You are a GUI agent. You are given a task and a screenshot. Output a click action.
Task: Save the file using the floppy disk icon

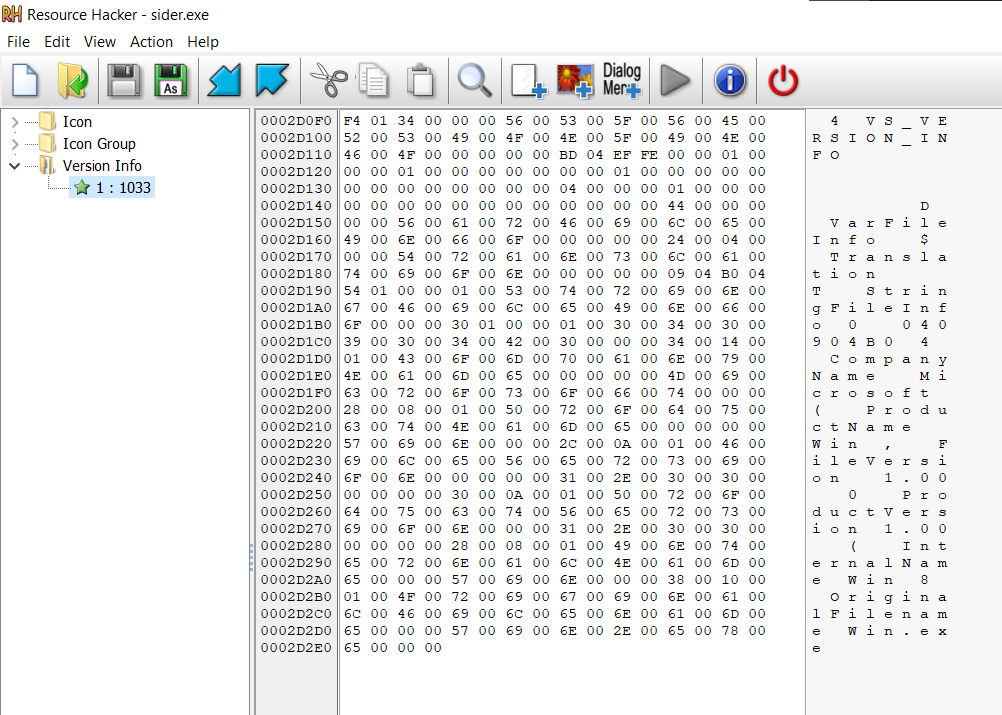124,81
